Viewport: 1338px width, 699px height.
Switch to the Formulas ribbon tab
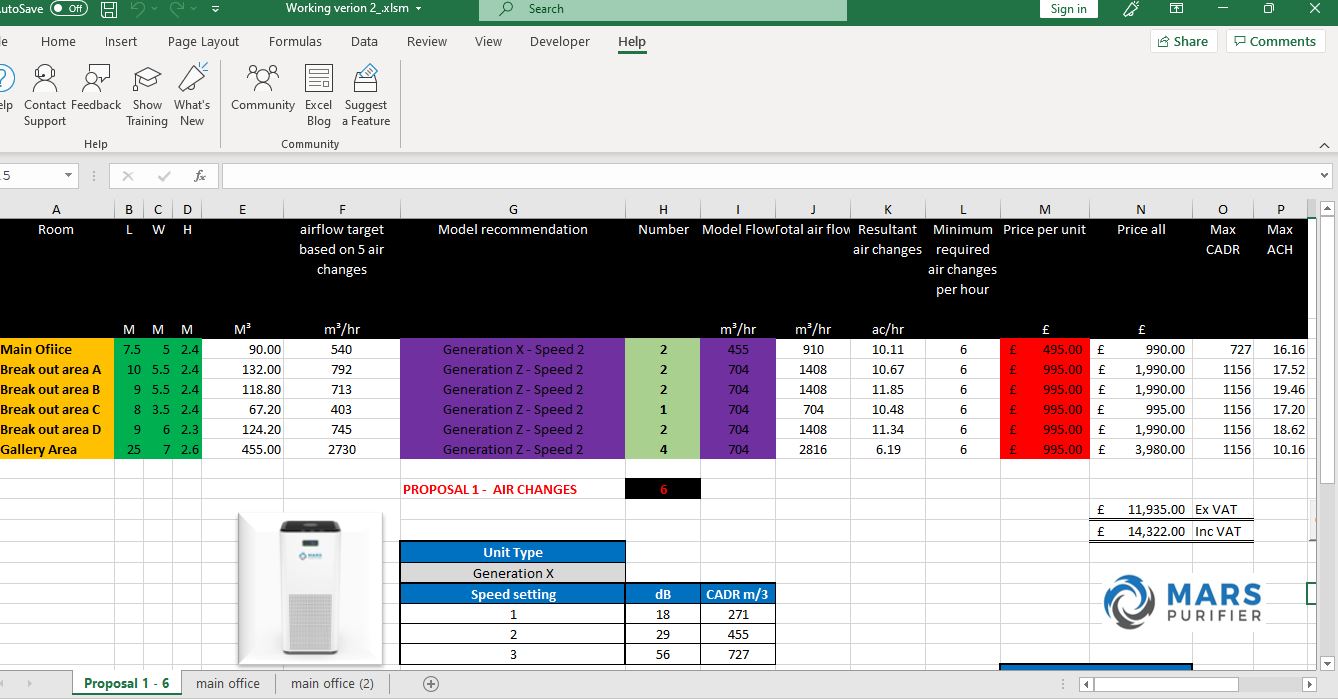point(295,42)
